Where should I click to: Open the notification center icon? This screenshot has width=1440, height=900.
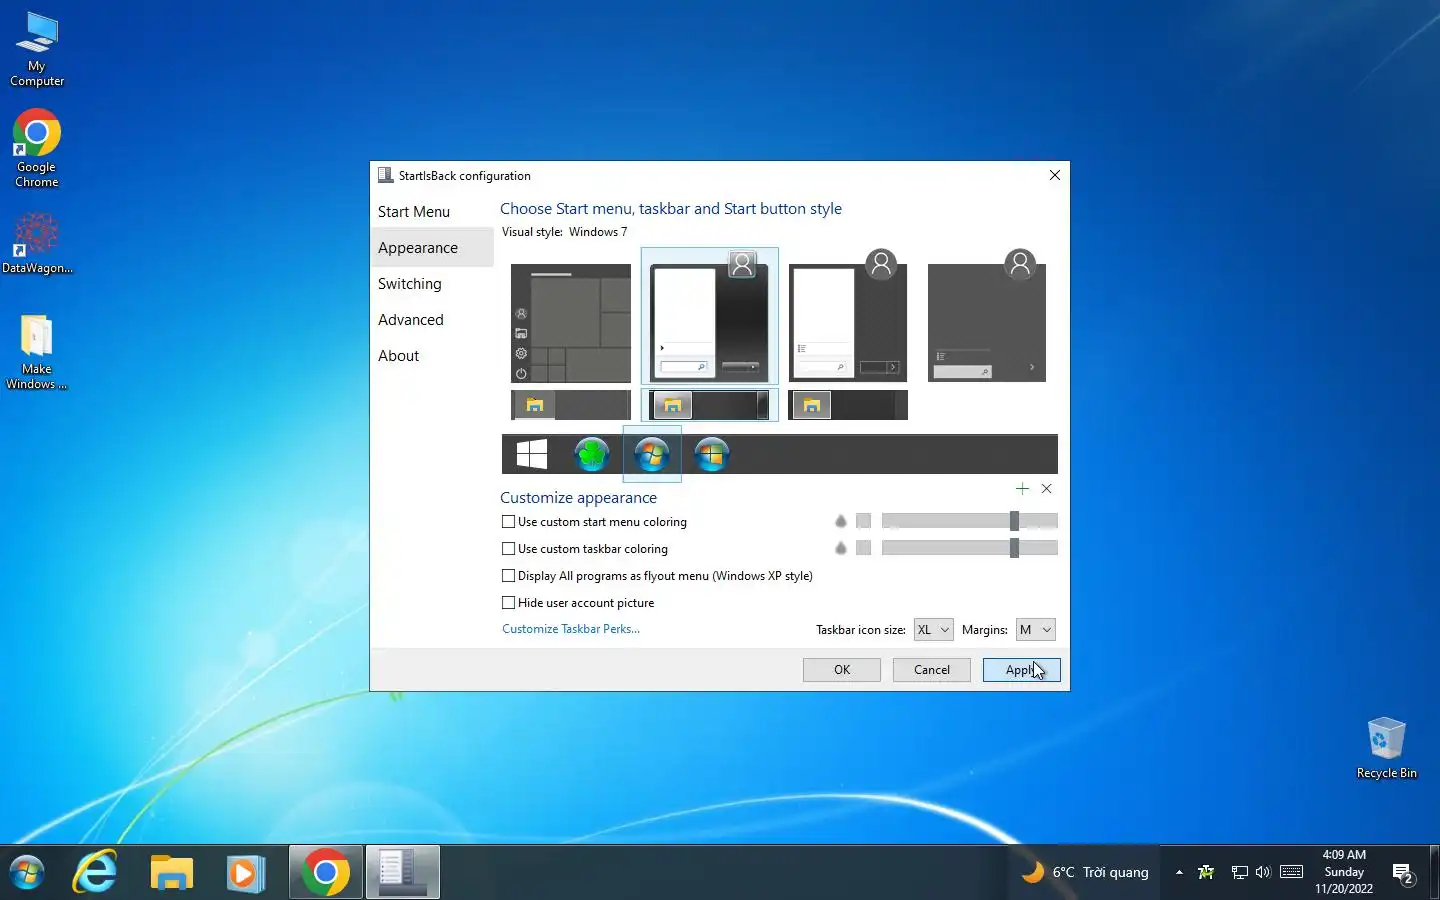(x=1403, y=873)
